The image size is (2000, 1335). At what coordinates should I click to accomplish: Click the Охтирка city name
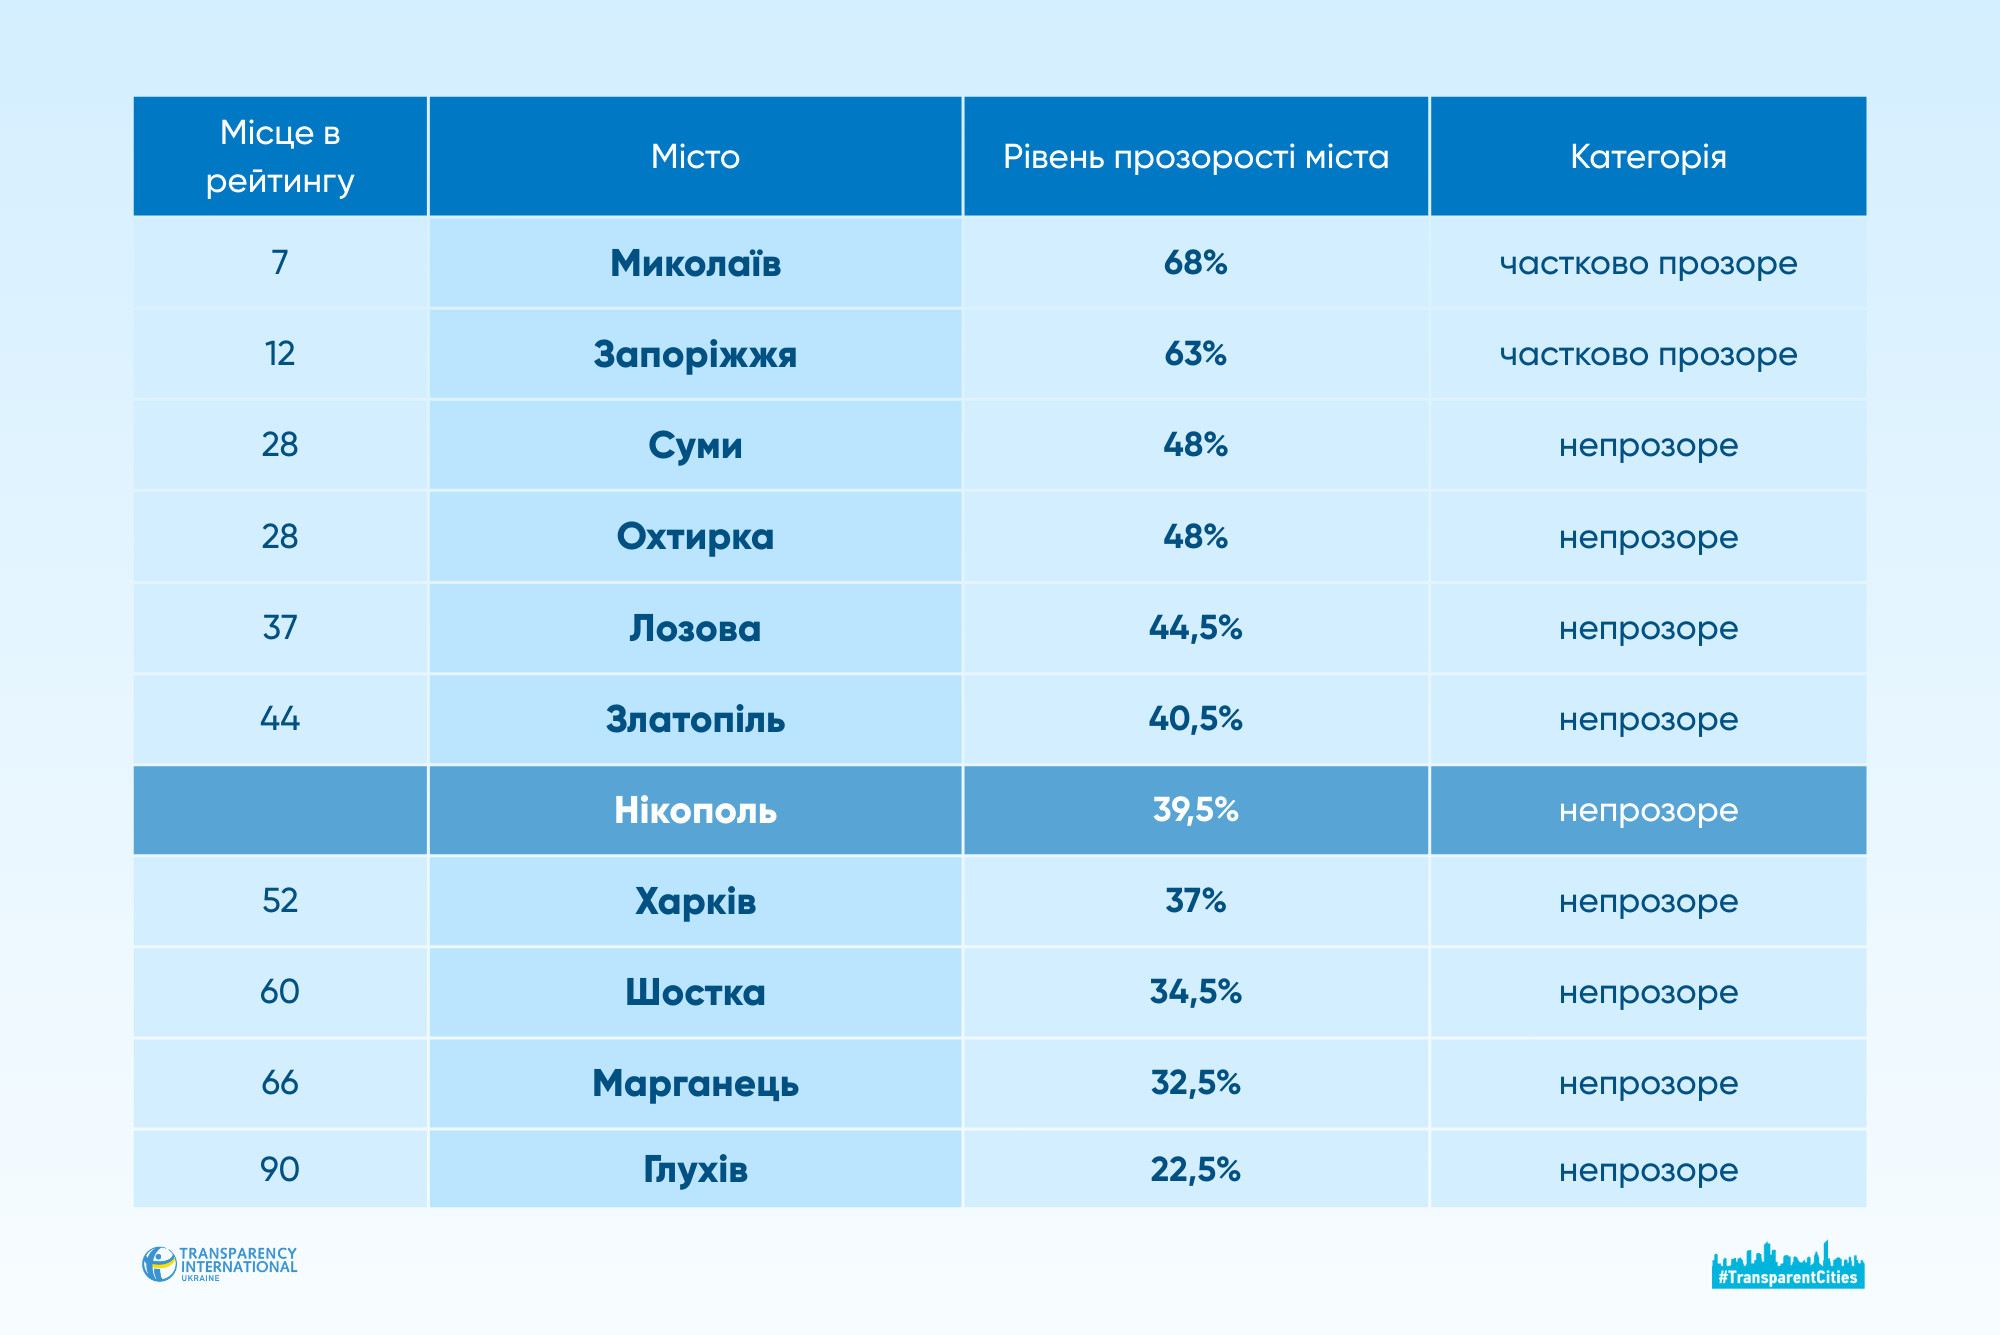pos(695,537)
